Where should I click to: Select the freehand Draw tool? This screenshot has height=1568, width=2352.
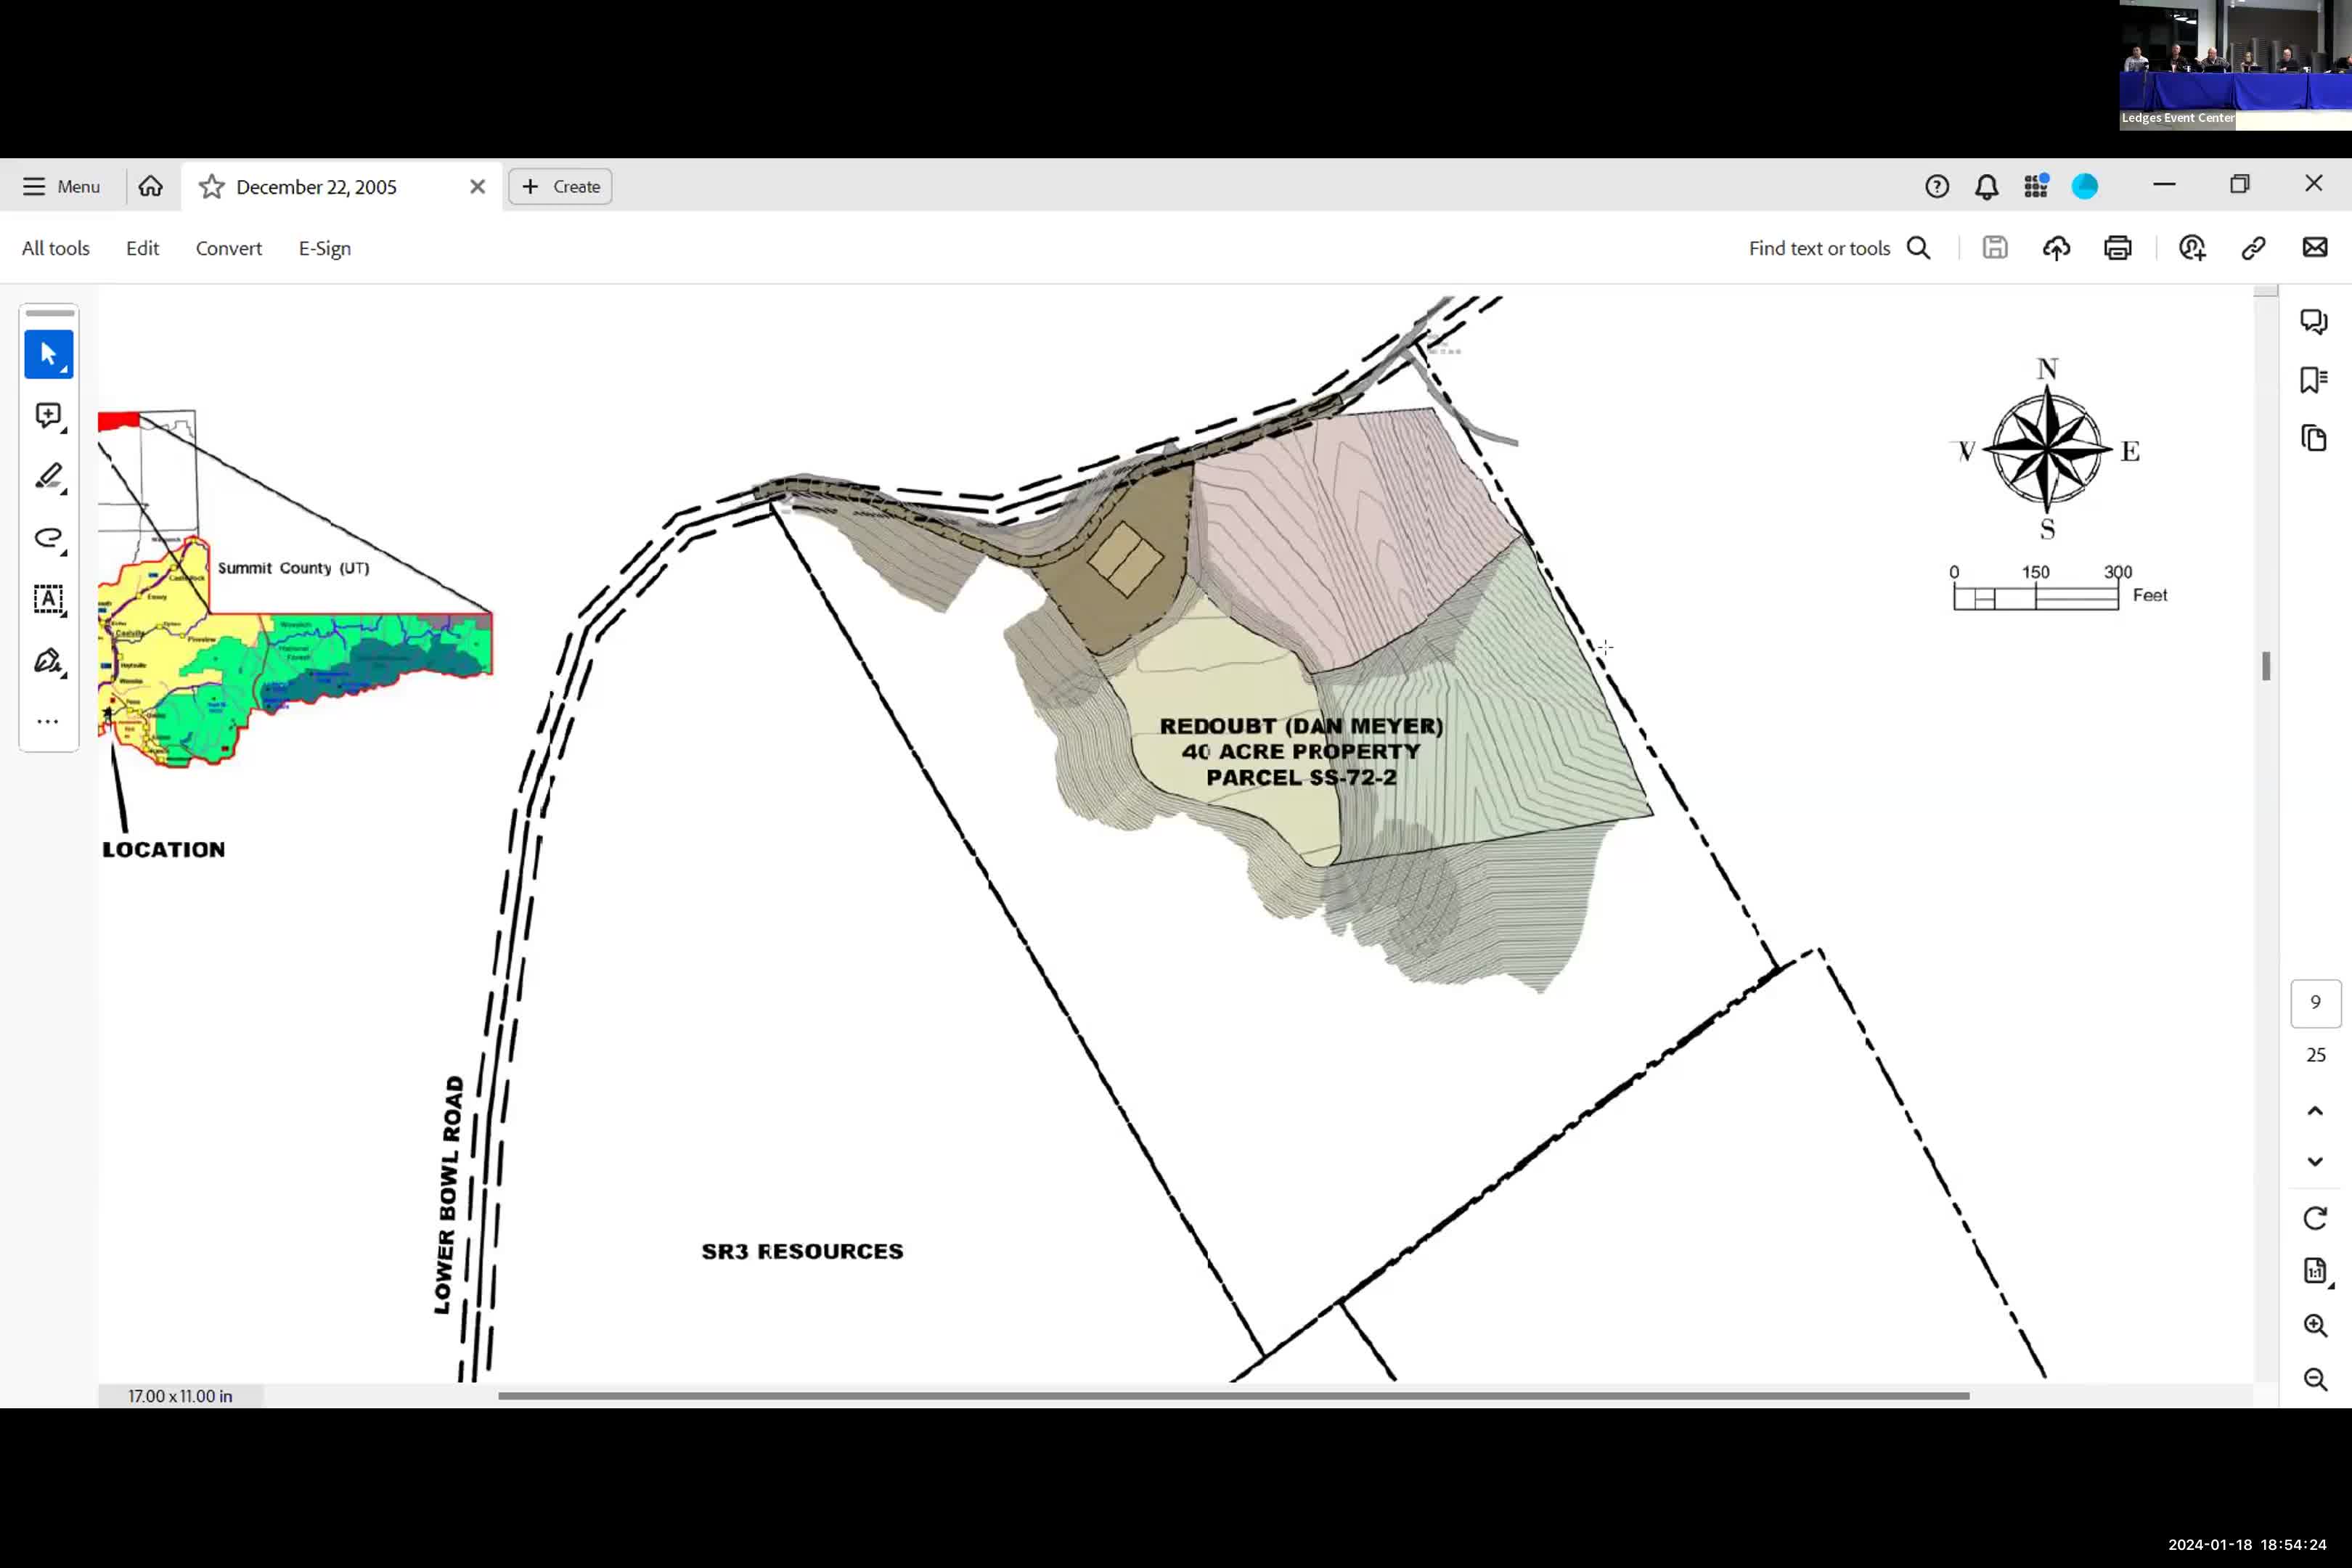48,539
